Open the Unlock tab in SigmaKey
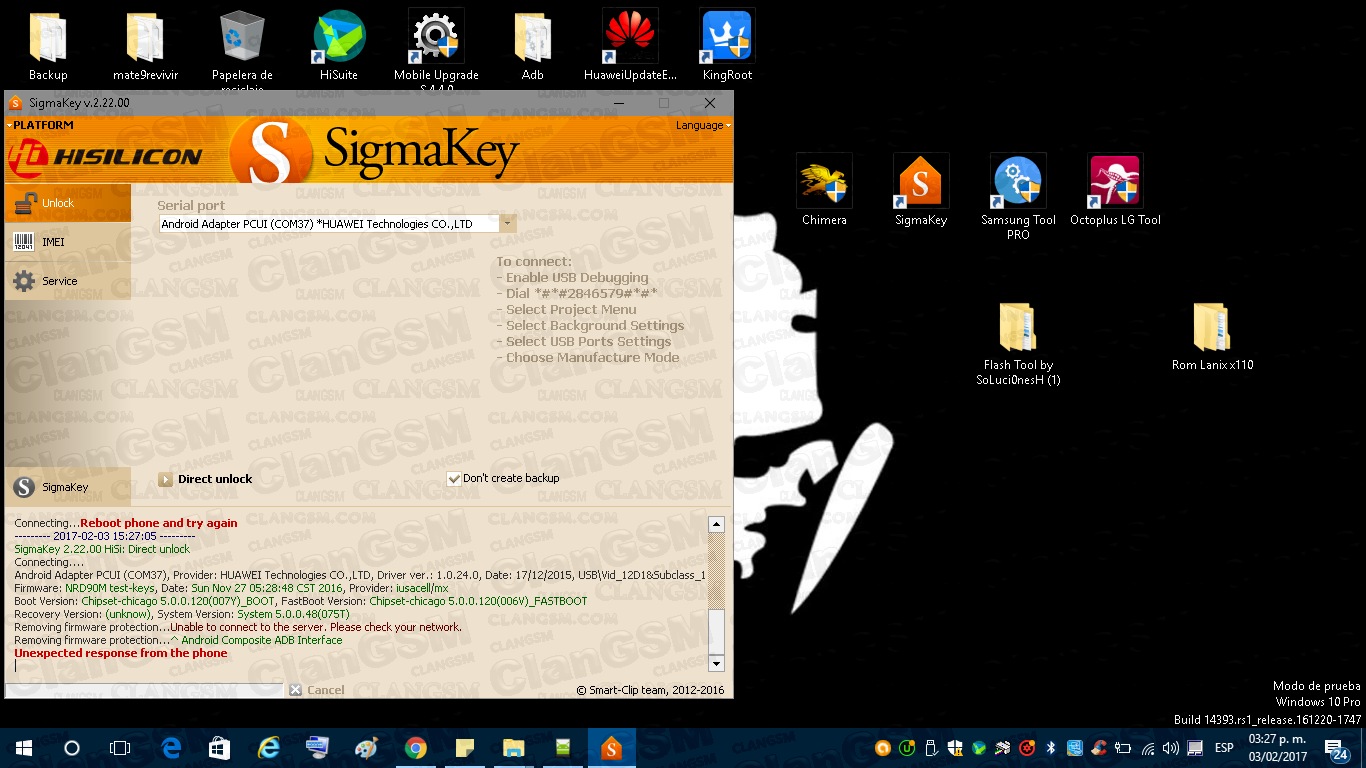 point(67,203)
